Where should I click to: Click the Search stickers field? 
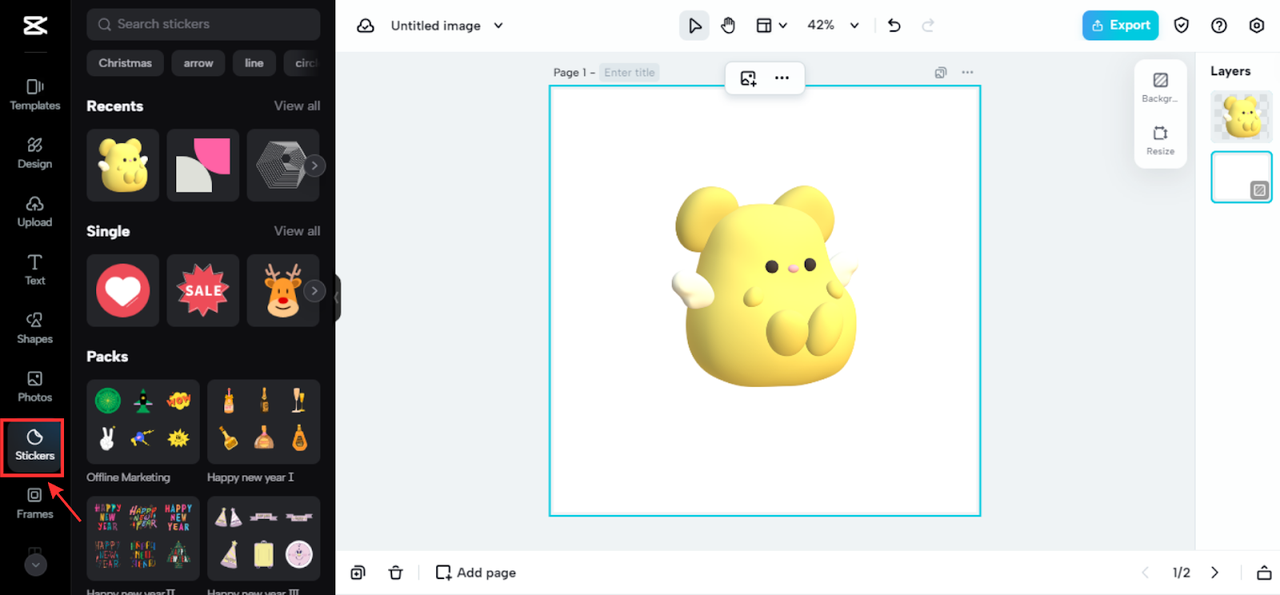[x=203, y=24]
